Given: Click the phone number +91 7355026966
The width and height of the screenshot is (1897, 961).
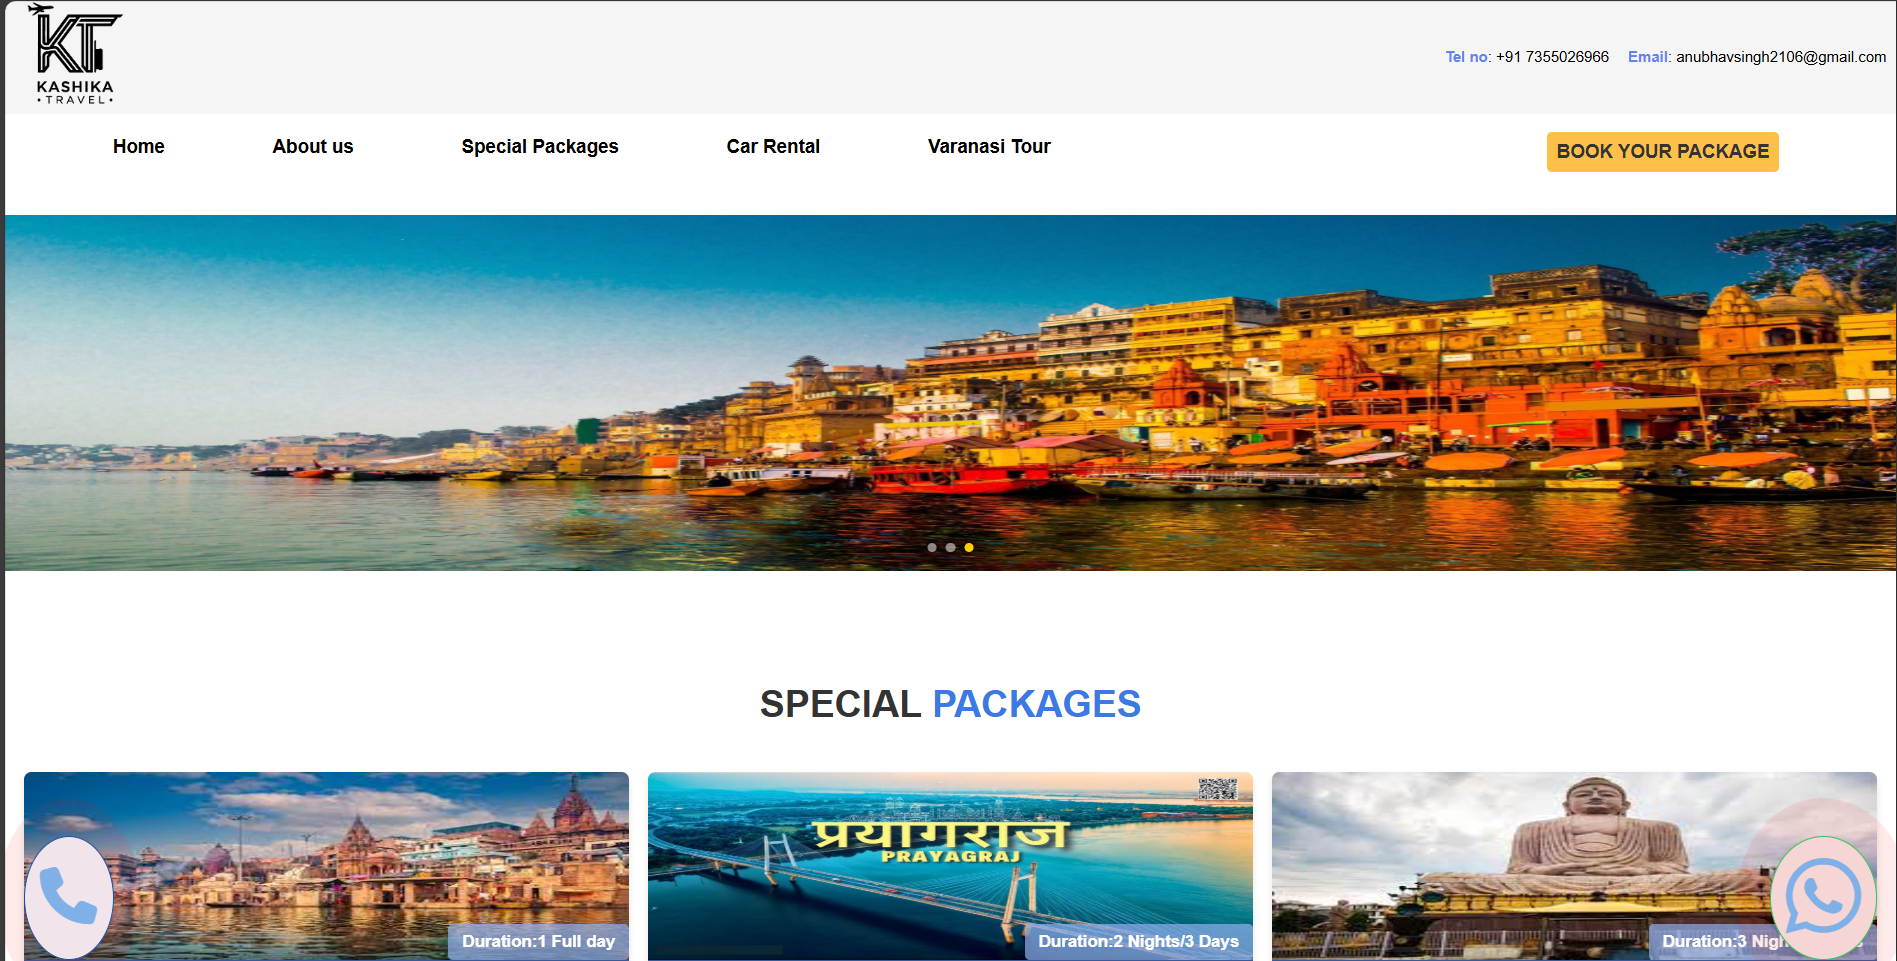Looking at the screenshot, I should coord(1552,57).
